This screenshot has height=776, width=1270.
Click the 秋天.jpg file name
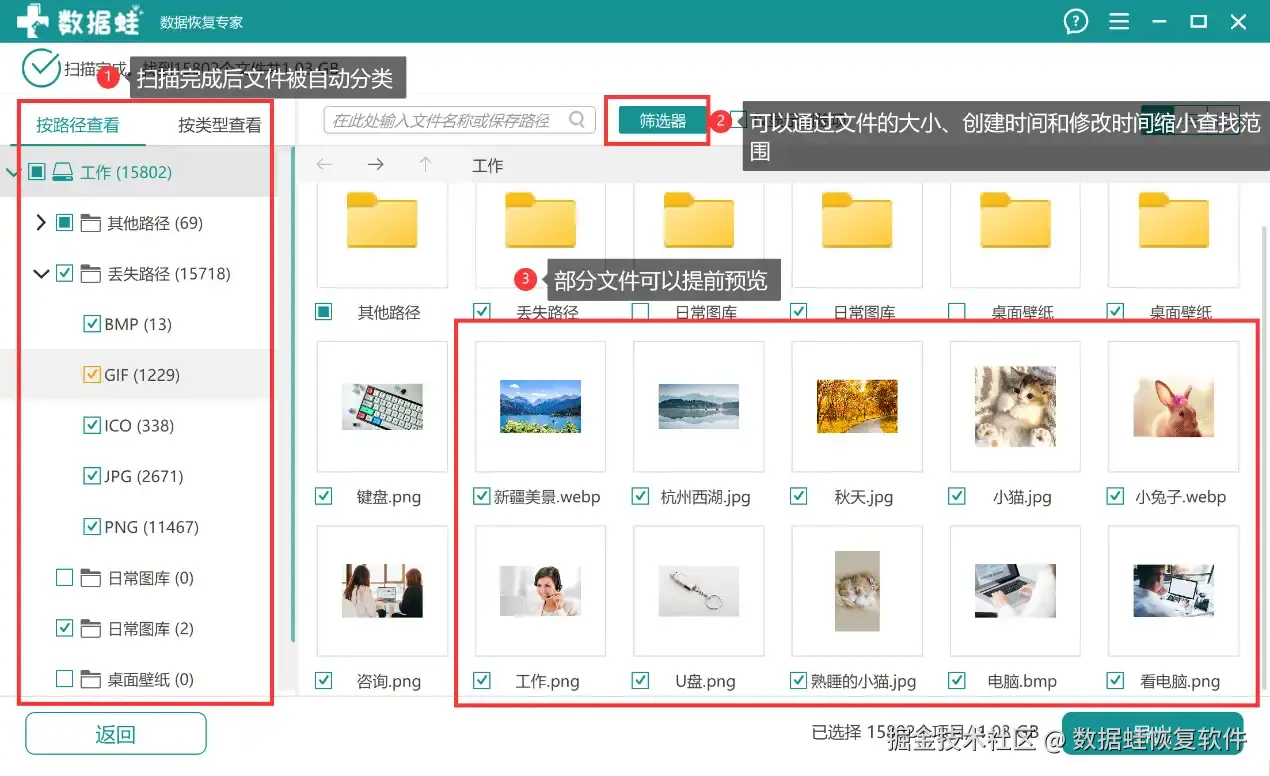click(864, 497)
